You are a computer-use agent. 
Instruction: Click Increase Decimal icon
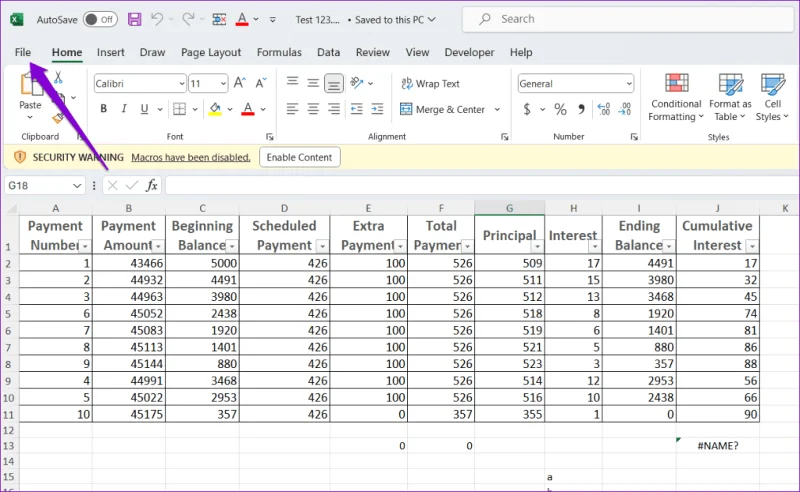604,109
